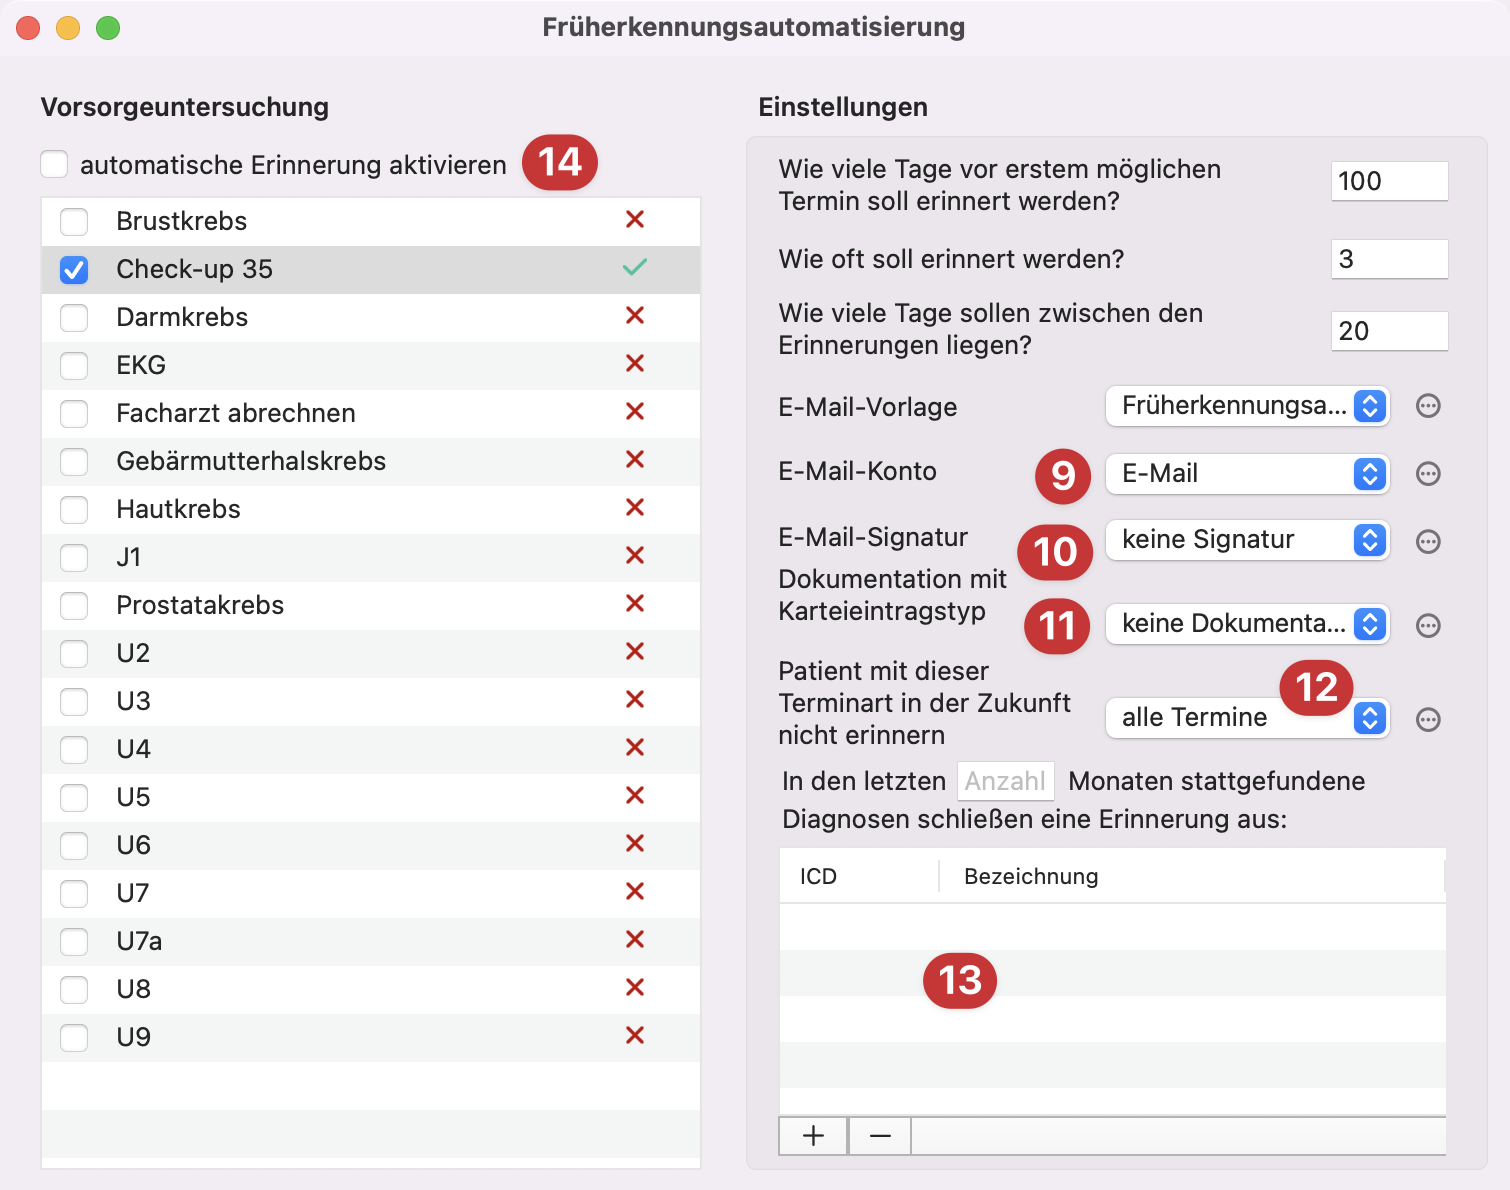Image resolution: width=1510 pixels, height=1190 pixels.
Task: Open options icon next to E-Mail-Konto
Action: click(x=1428, y=474)
